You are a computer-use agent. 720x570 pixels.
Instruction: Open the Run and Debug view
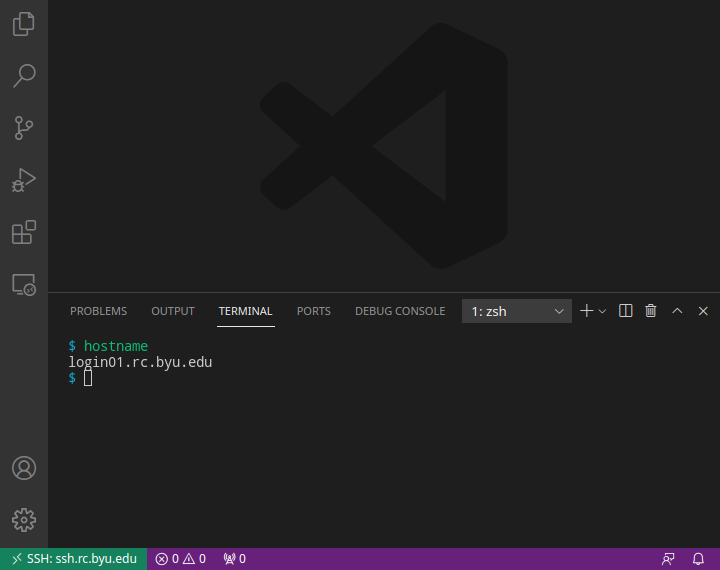pos(24,180)
